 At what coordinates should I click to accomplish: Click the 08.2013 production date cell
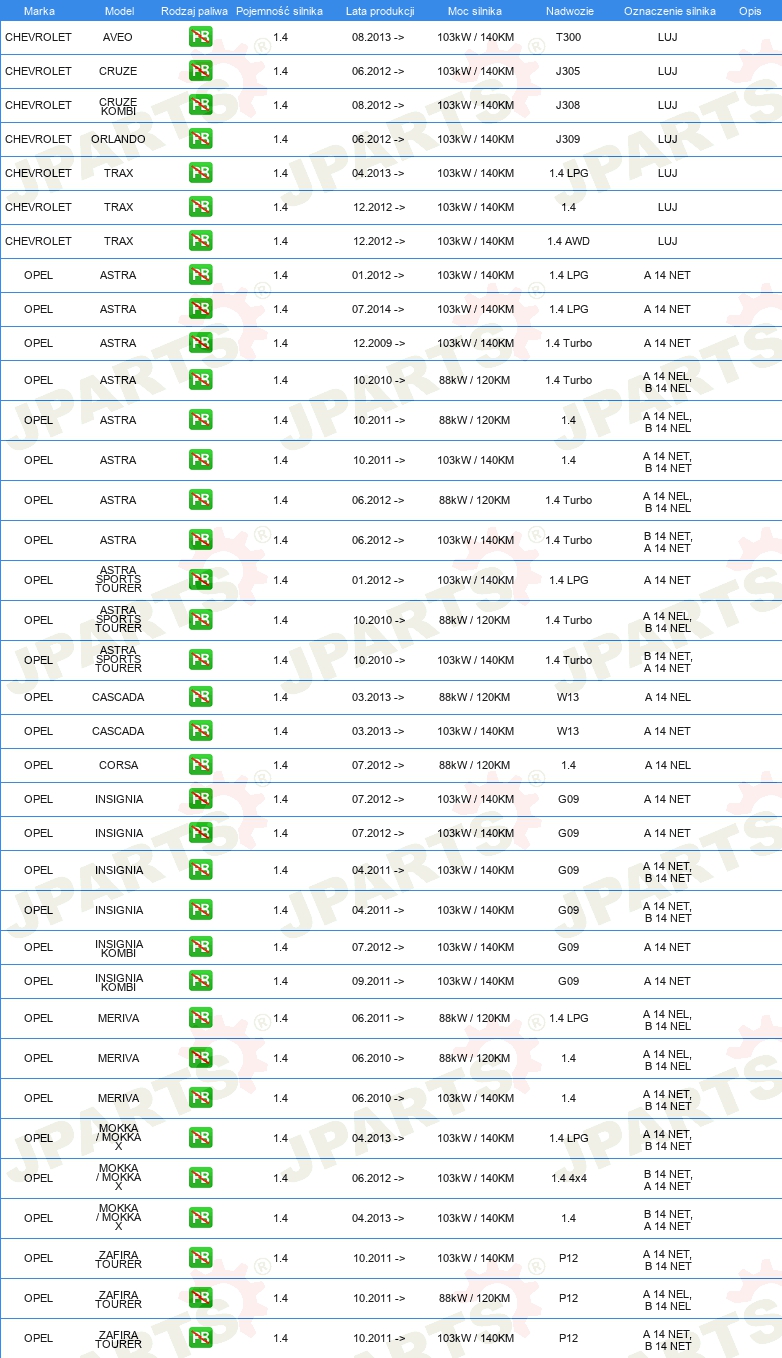[x=378, y=37]
